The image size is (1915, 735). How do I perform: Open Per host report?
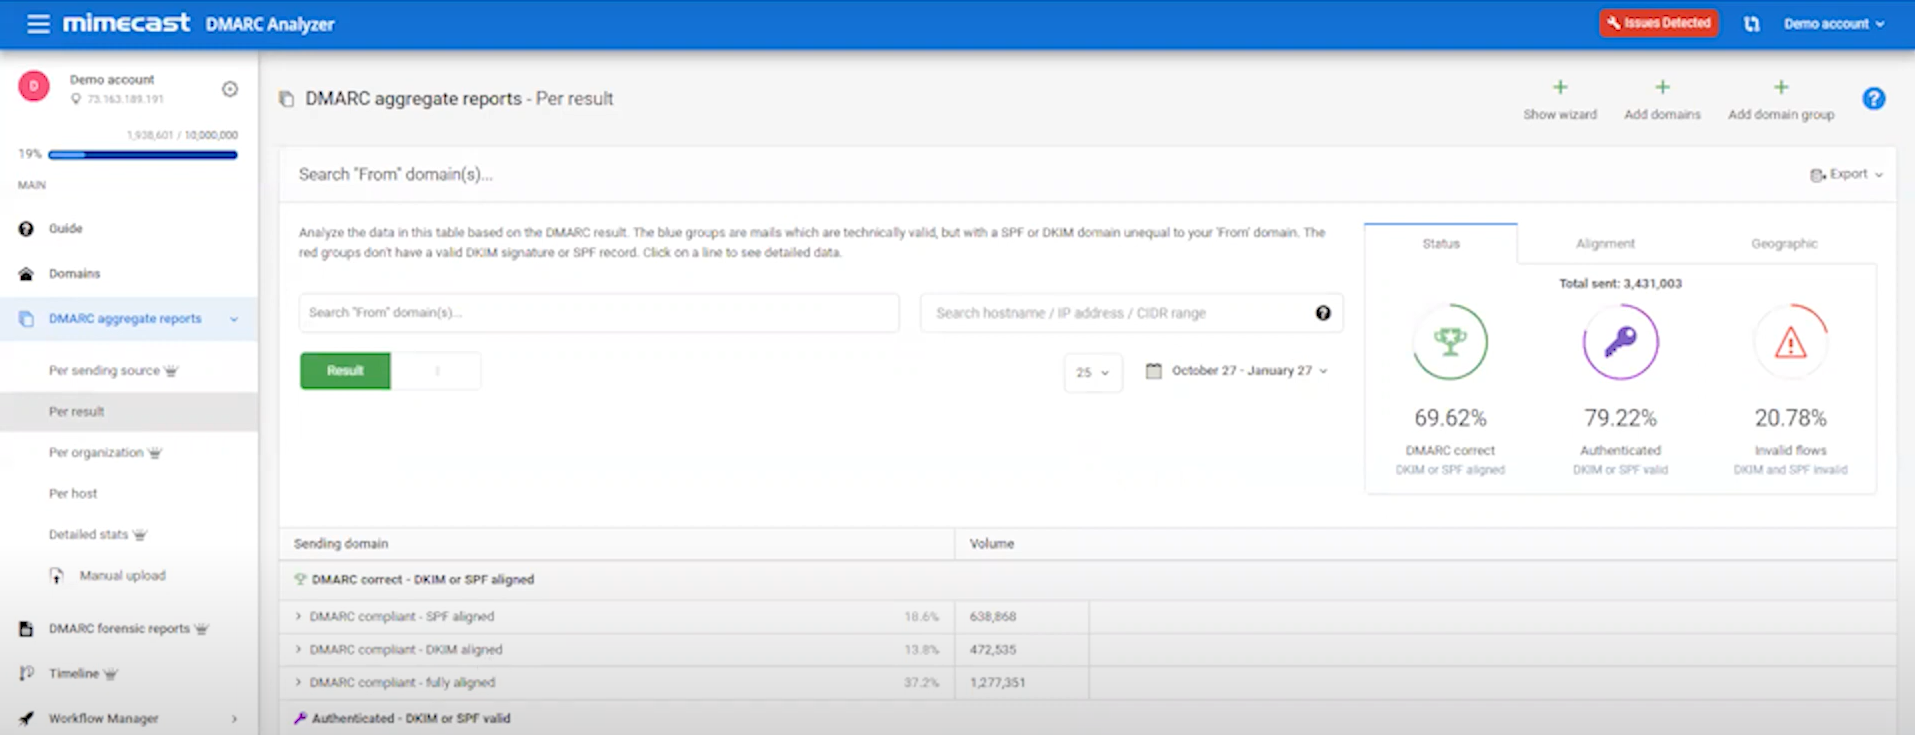point(73,494)
